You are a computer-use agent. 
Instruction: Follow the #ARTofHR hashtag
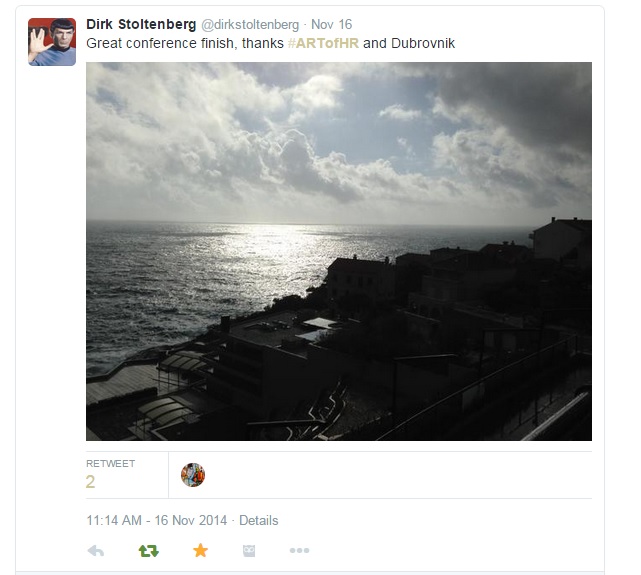coord(323,43)
